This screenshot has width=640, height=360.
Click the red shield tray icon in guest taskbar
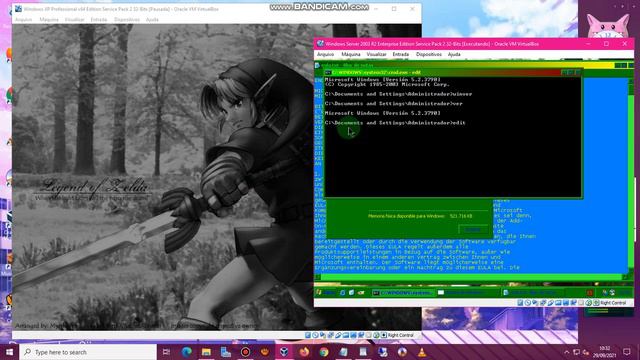click(590, 293)
